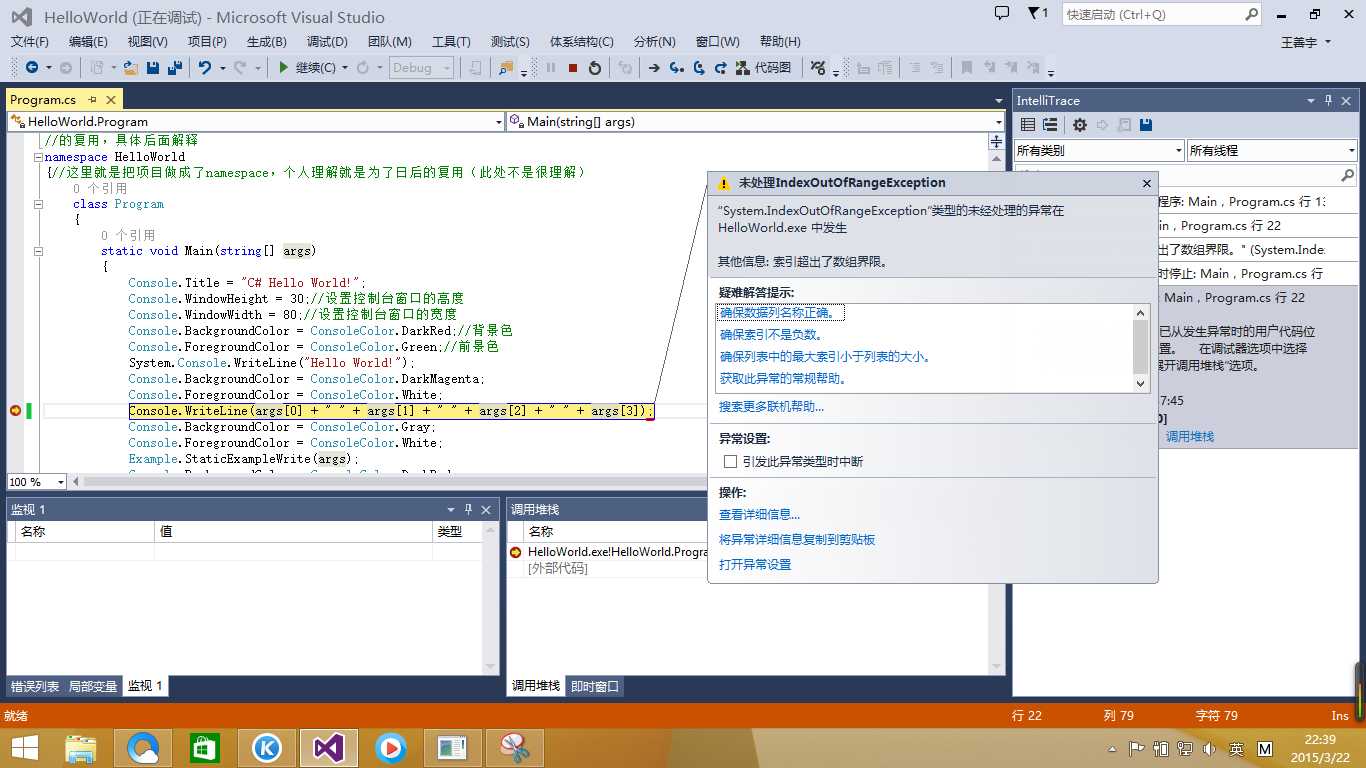Open the 工具(T) menu
This screenshot has width=1366, height=768.
[x=451, y=41]
